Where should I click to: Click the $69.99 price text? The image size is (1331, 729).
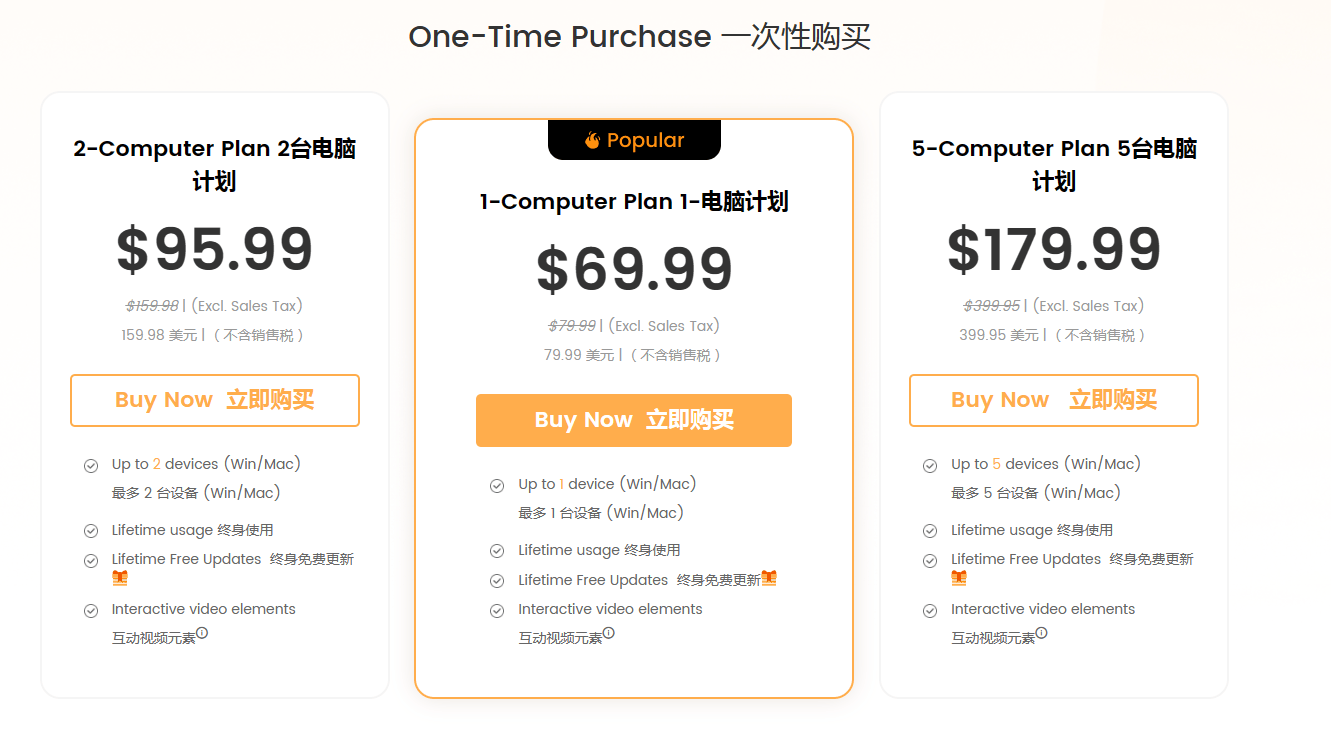coord(634,269)
